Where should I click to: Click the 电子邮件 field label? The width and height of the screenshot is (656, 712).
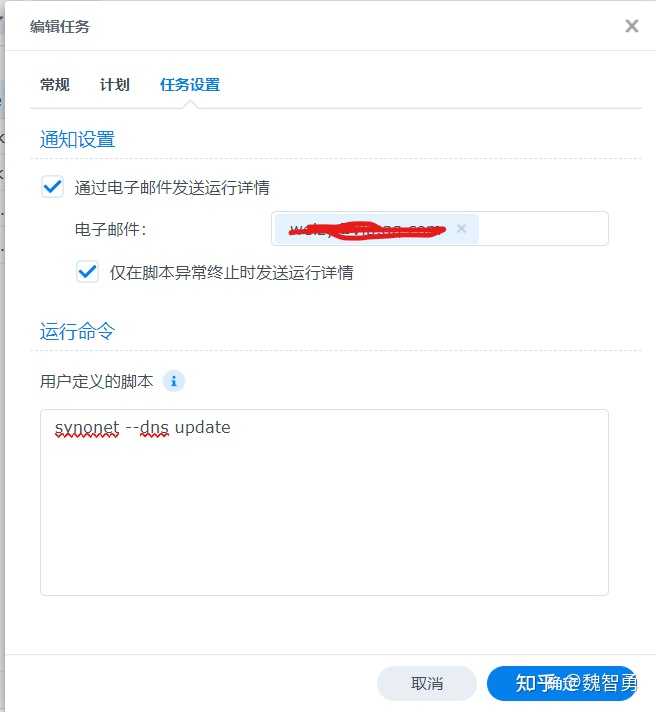(111, 229)
